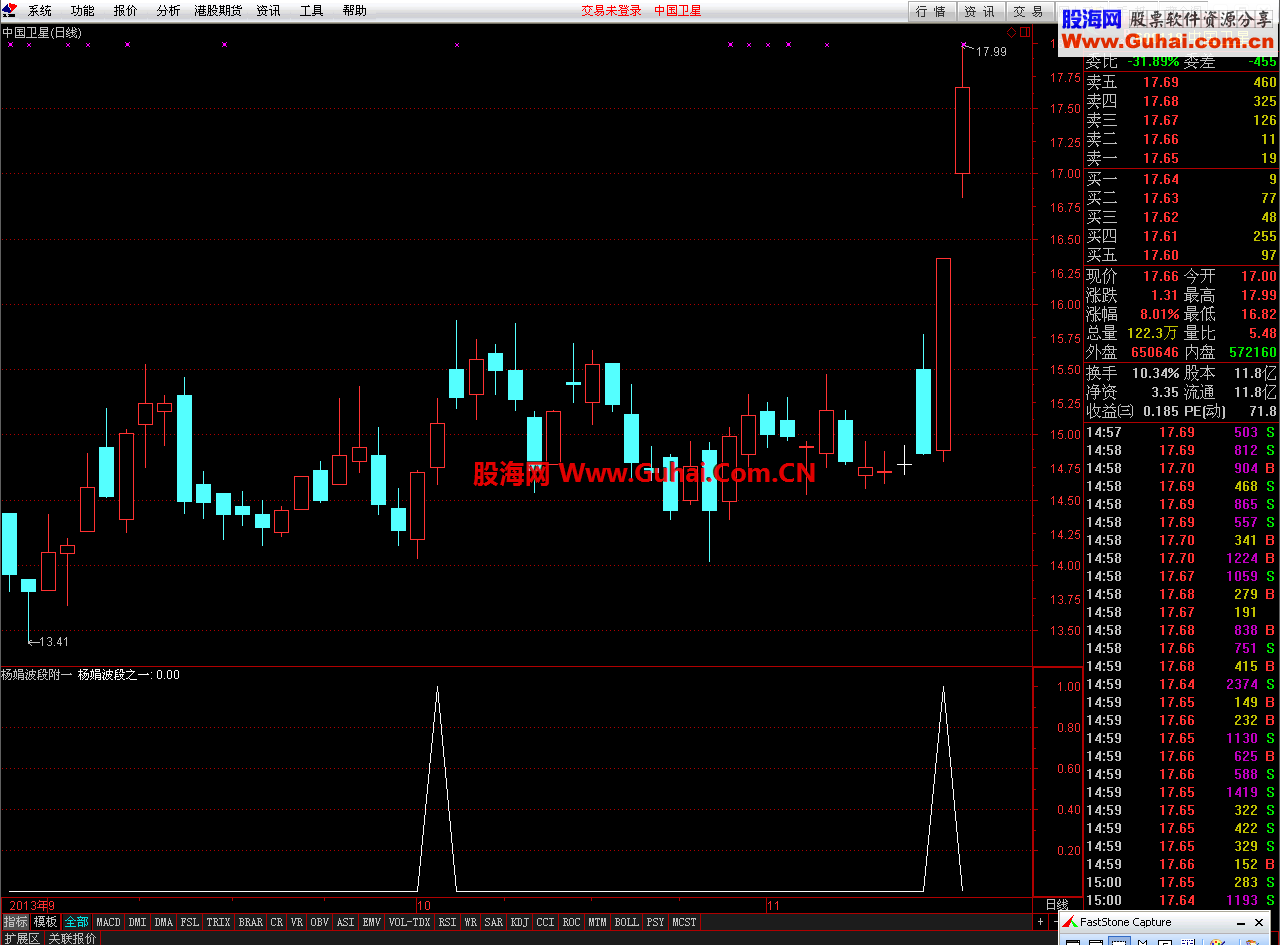Viewport: 1280px width, 945px height.
Task: Open the 分析 menu
Action: click(169, 11)
